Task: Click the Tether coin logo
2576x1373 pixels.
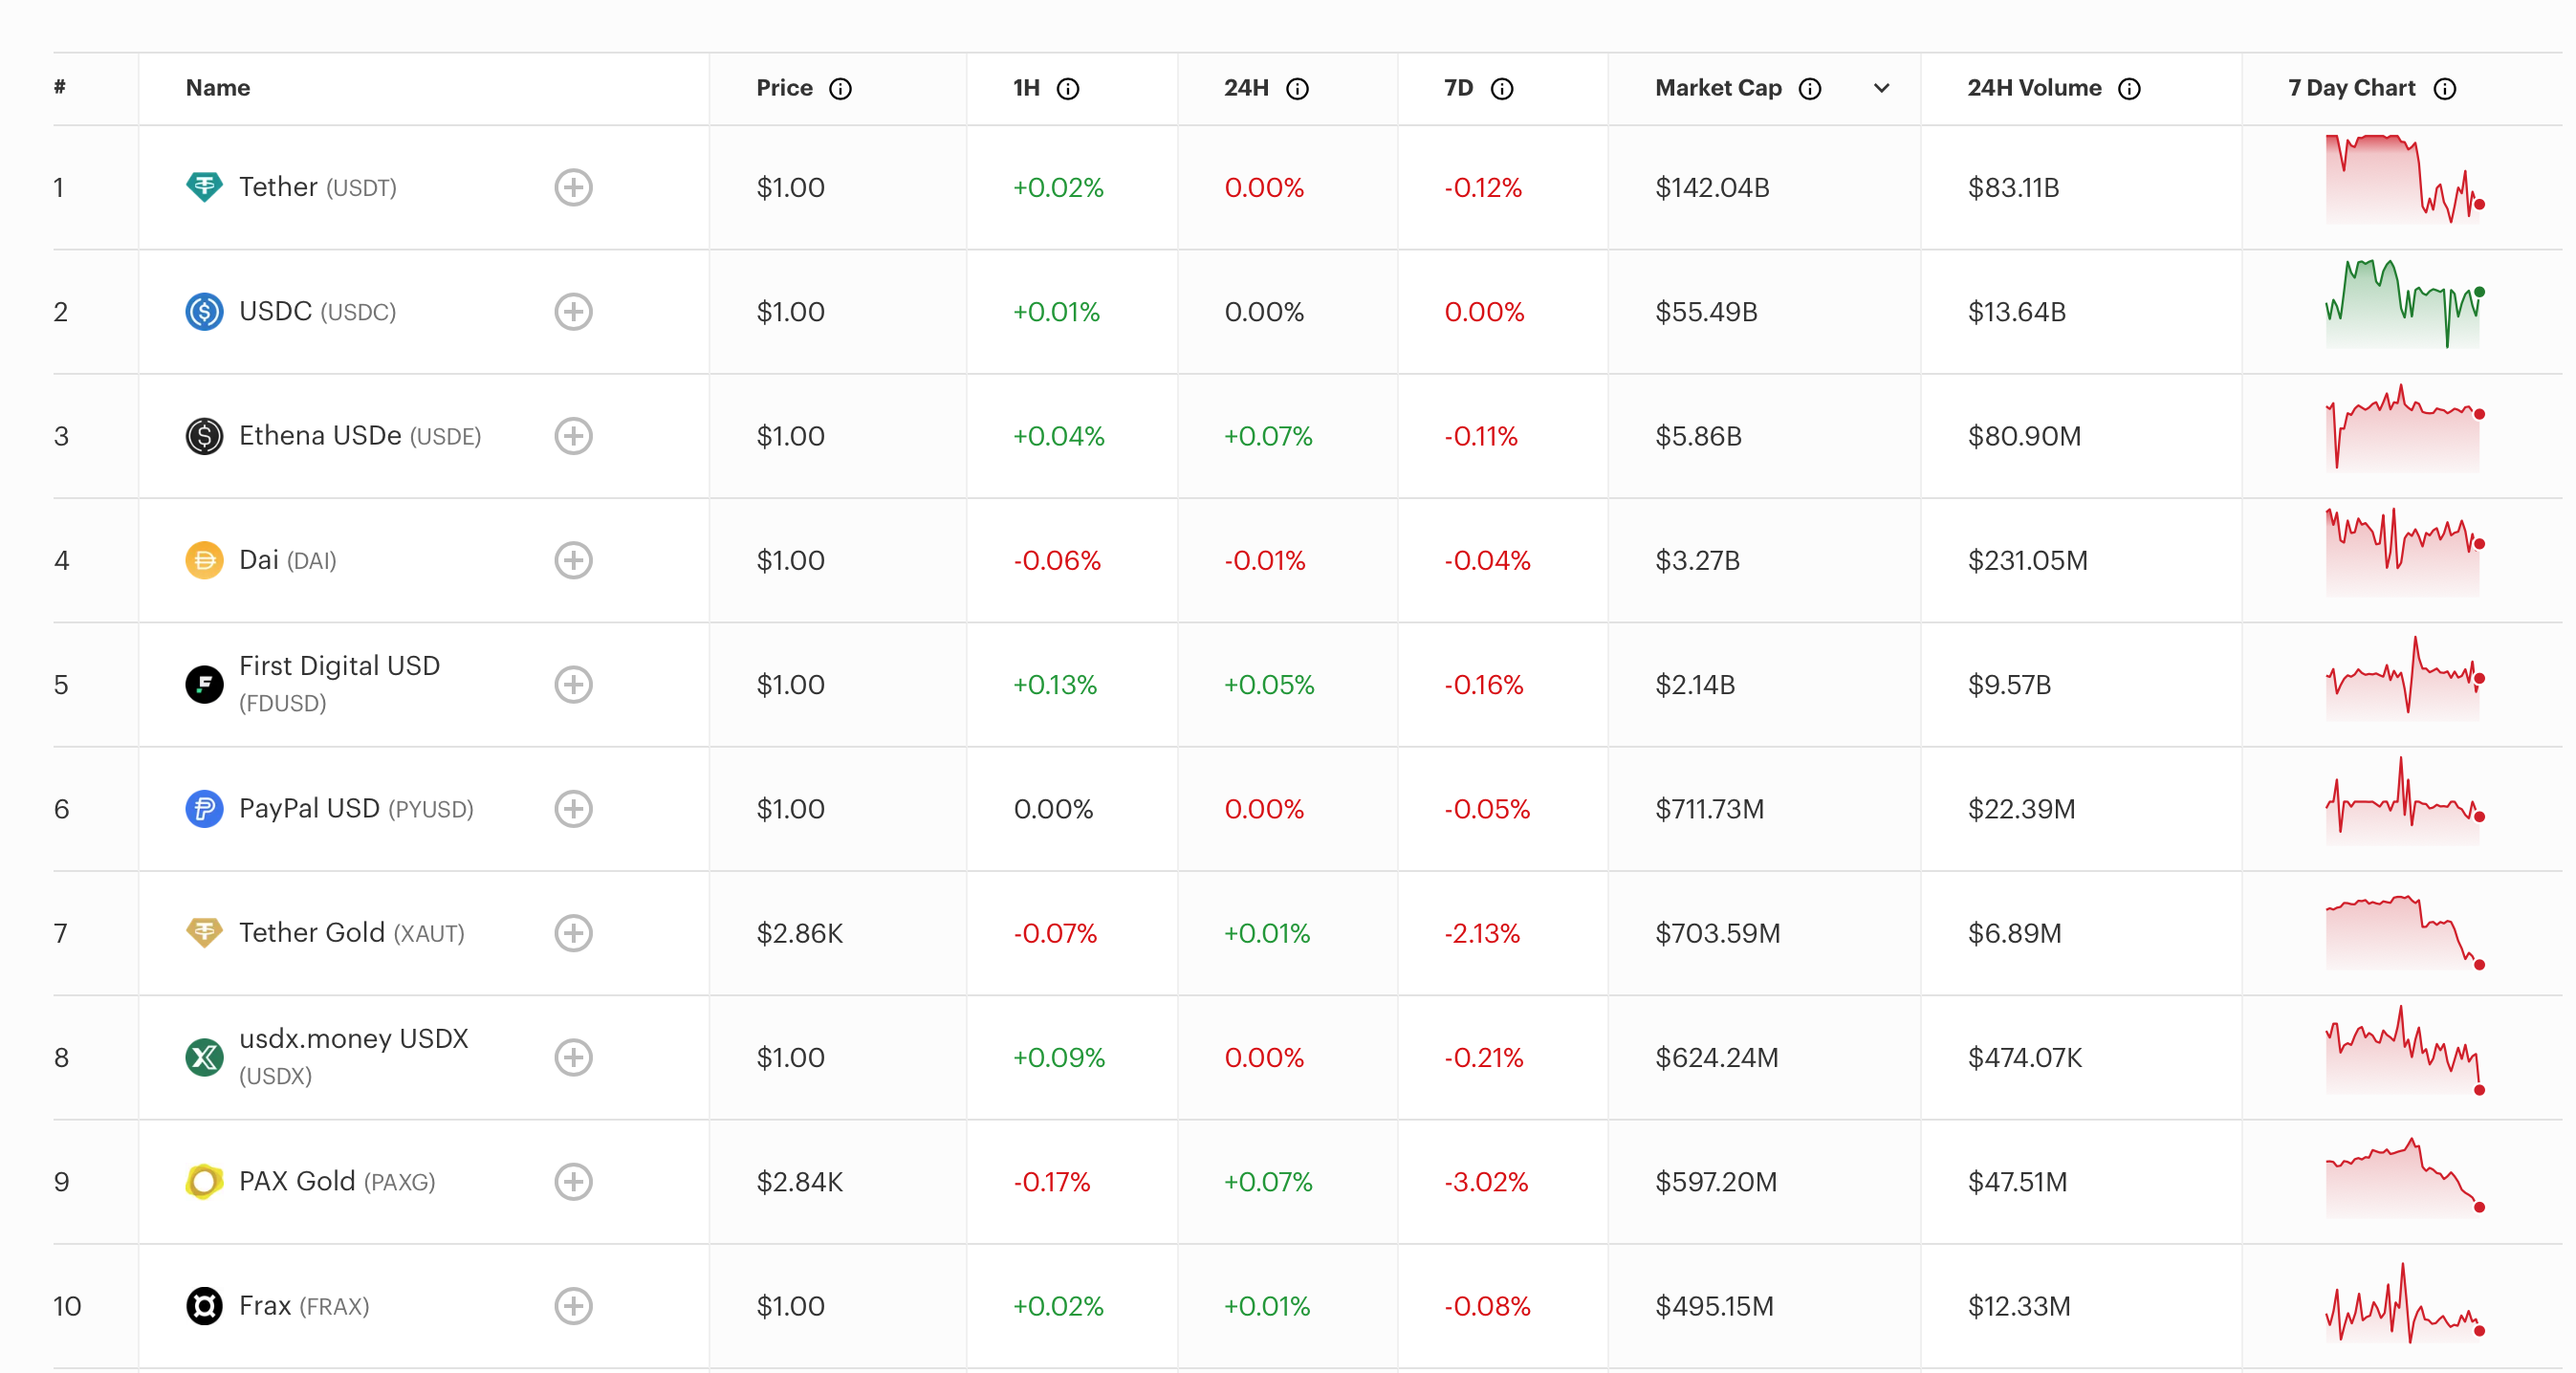Action: (x=204, y=187)
